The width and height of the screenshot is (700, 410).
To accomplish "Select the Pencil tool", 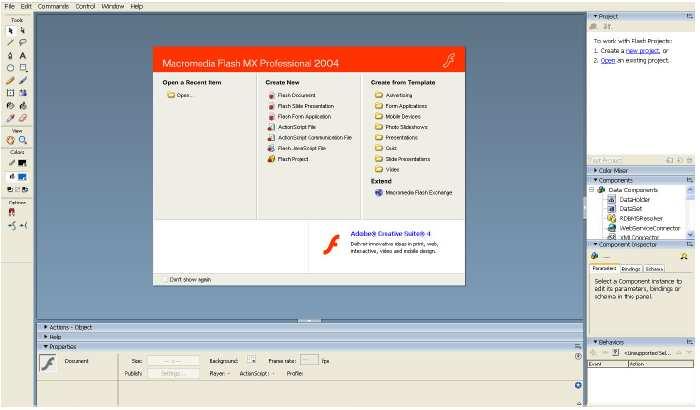I will pyautogui.click(x=11, y=80).
